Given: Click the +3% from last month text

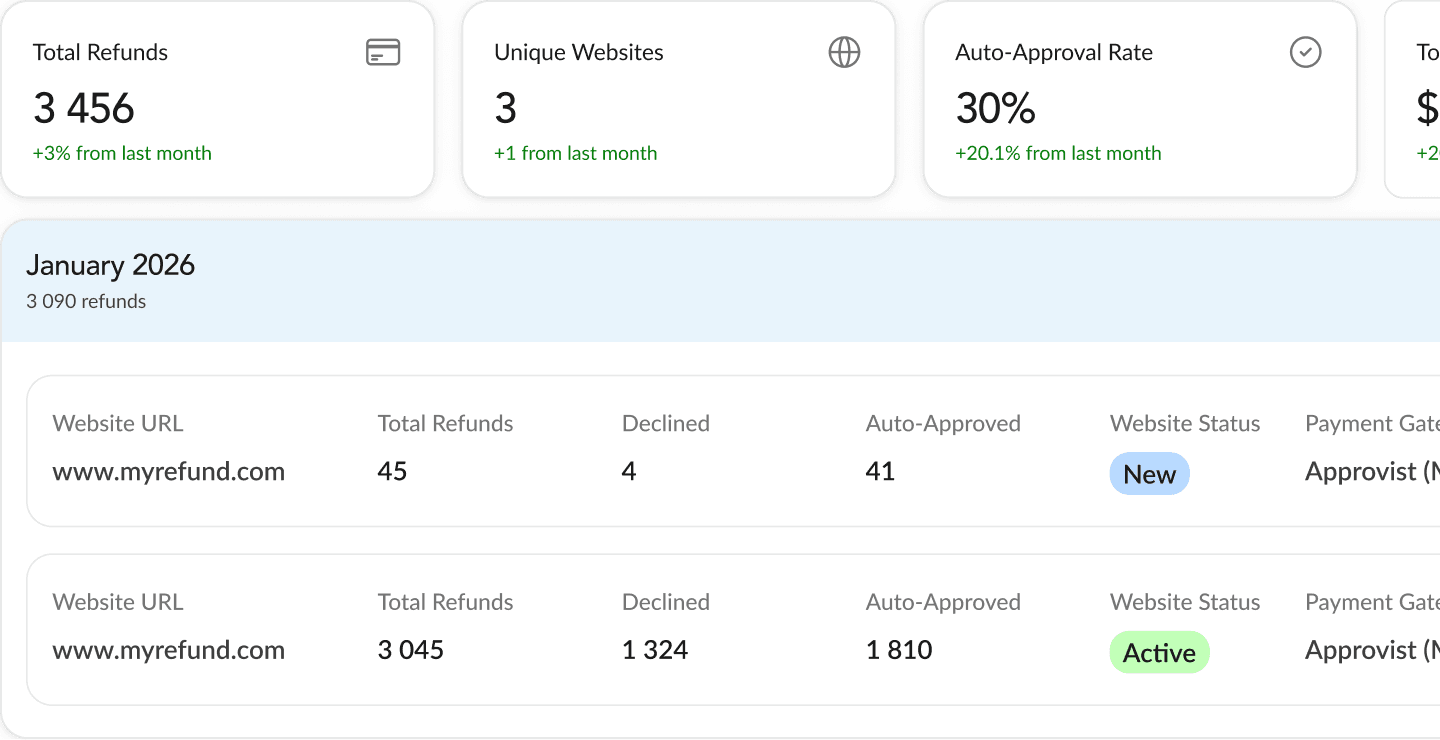Looking at the screenshot, I should click(122, 154).
